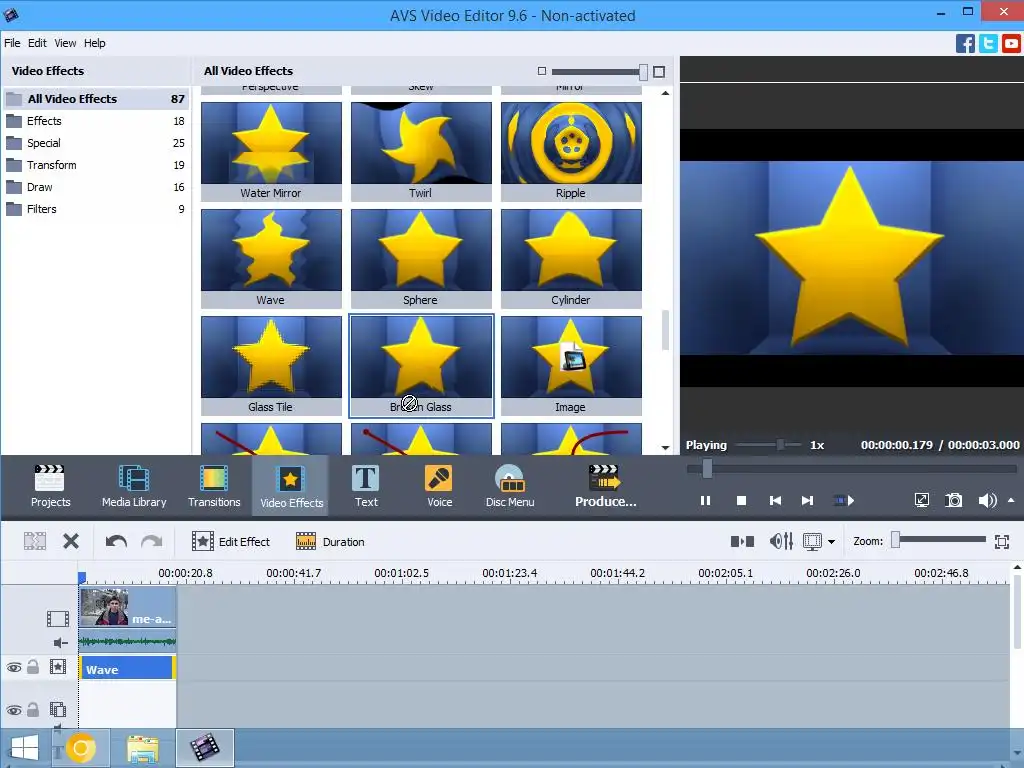Pause the preview playback
Viewport: 1024px width, 768px height.
[x=705, y=501]
